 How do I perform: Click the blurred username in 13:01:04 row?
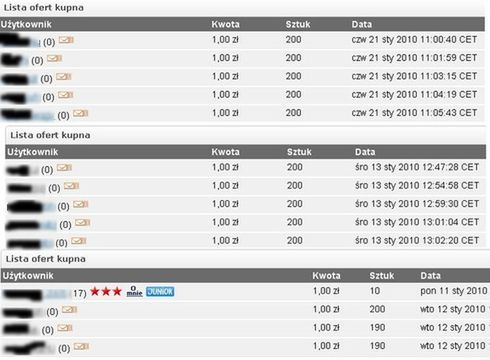pos(31,225)
